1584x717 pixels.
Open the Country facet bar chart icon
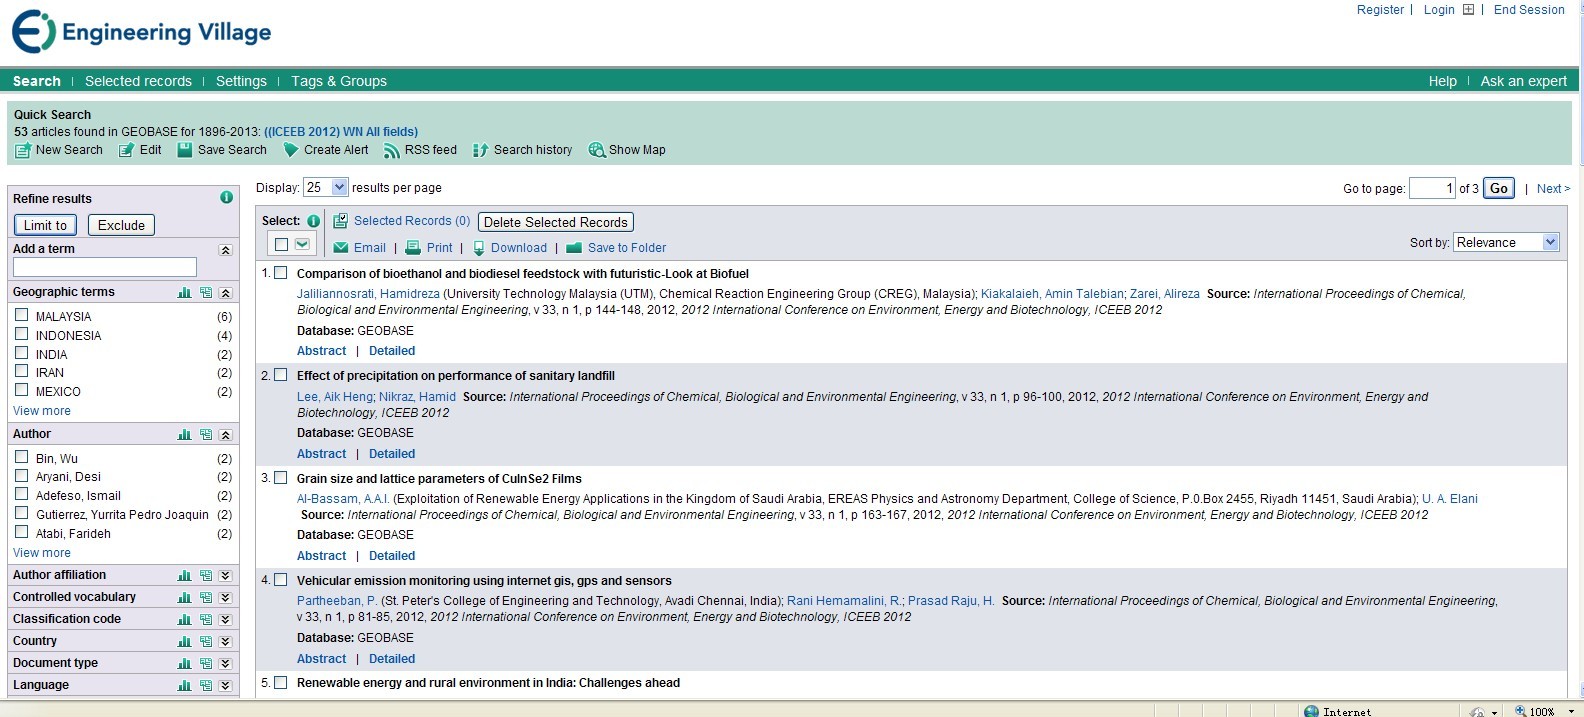click(184, 642)
